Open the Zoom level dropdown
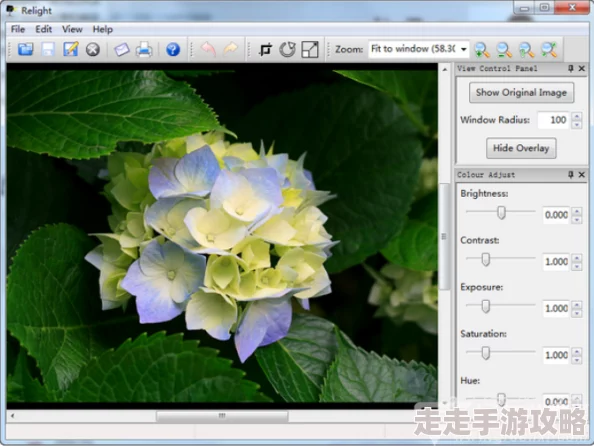Screen dimensions: 594x446 click(464, 49)
